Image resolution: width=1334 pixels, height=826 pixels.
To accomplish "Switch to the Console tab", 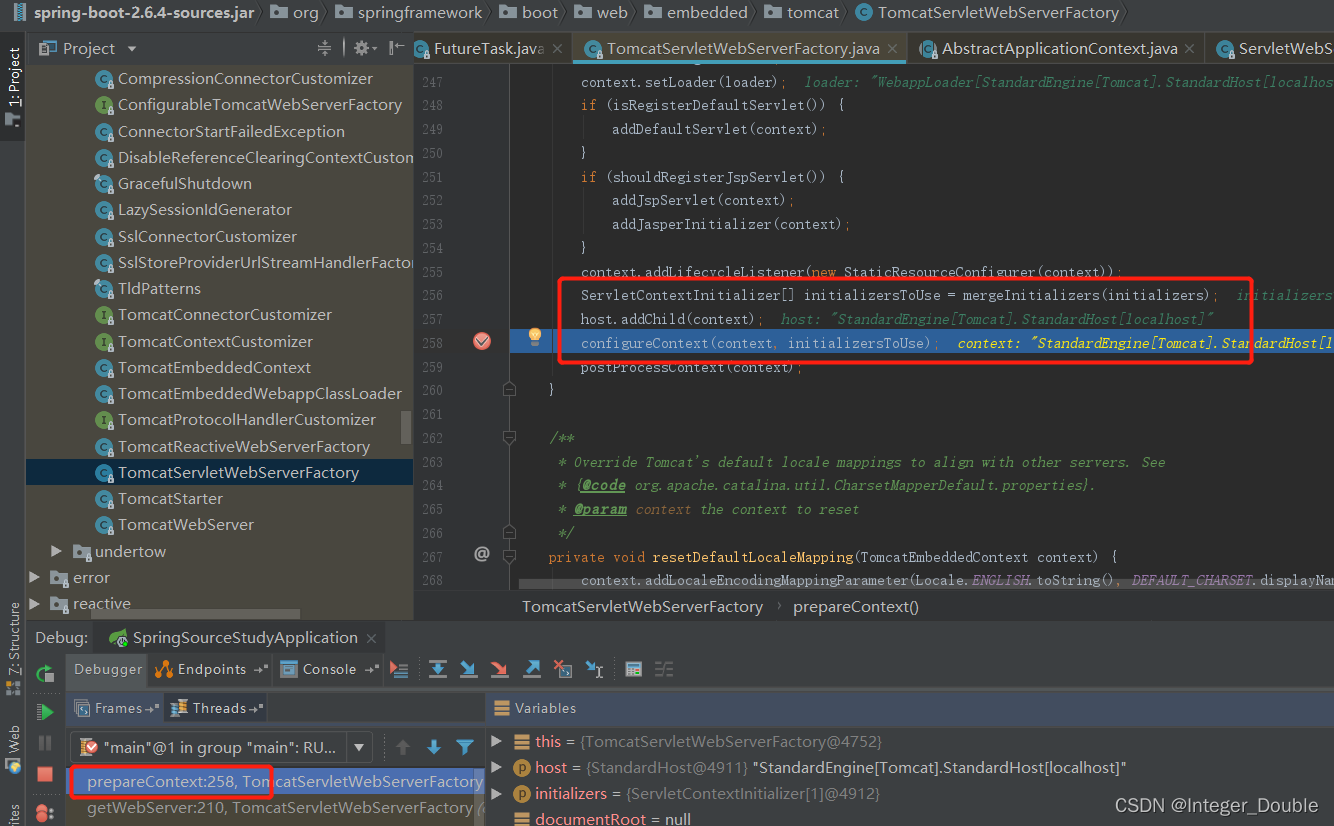I will 329,669.
